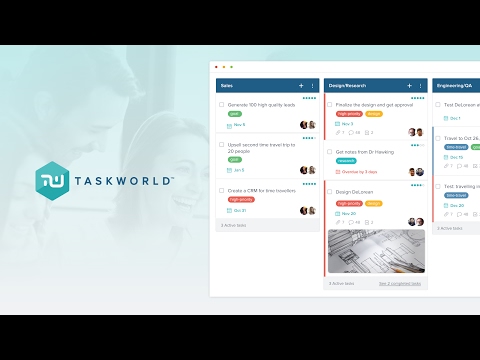Click the research tag under Dr Hawking task
The image size is (480, 360).
[x=346, y=161]
